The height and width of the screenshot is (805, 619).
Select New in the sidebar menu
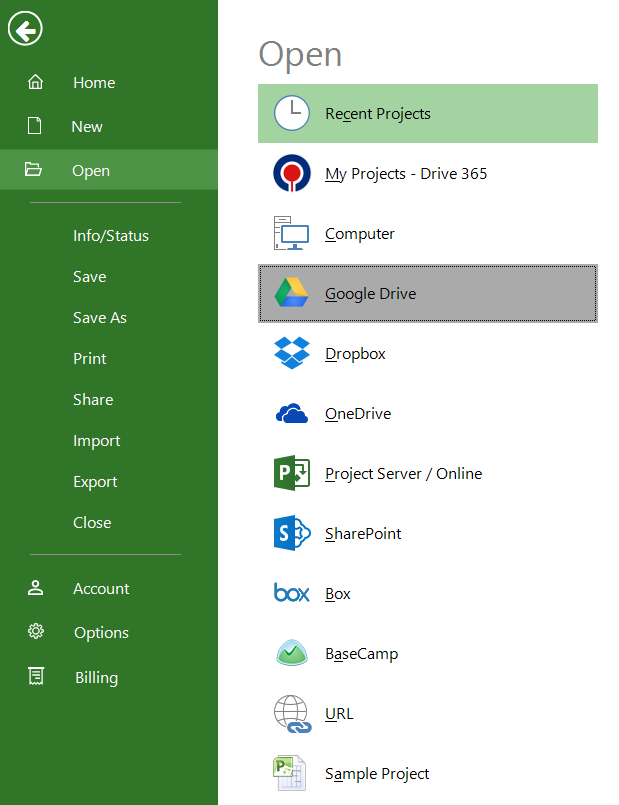click(x=87, y=127)
